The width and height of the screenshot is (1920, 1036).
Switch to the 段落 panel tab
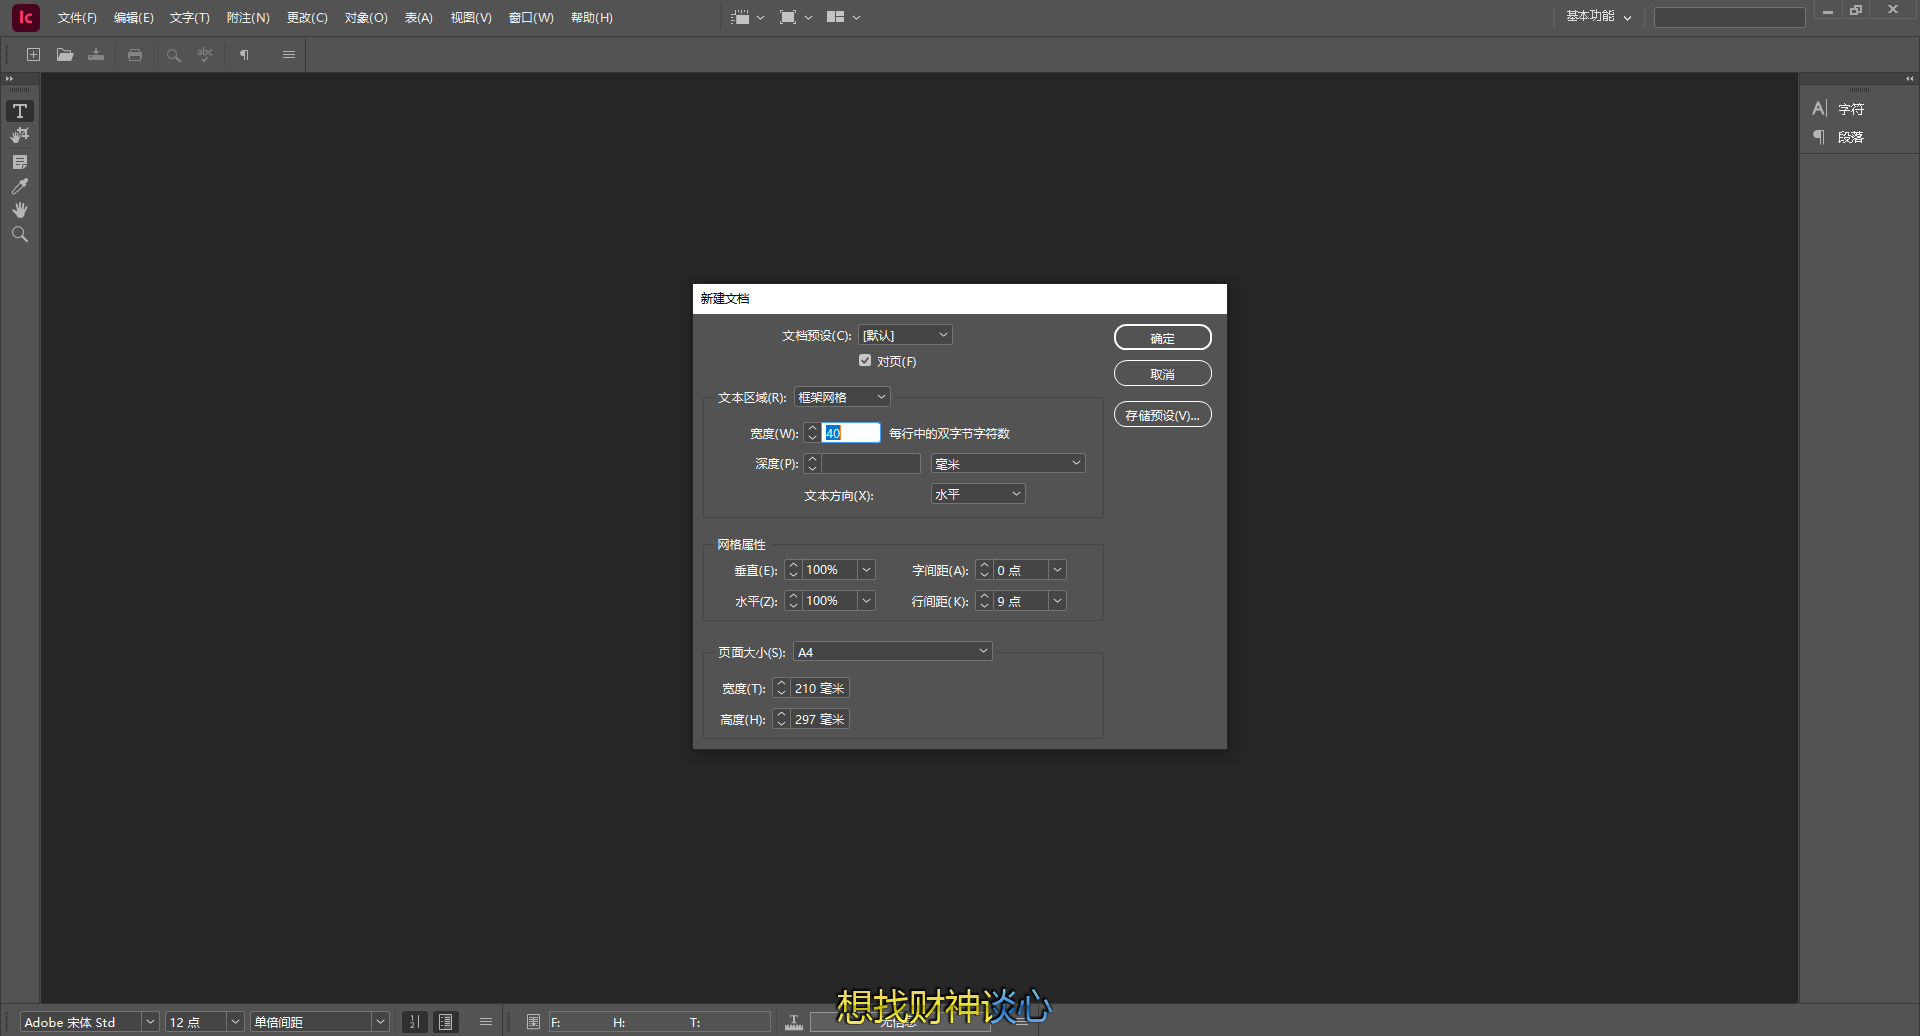[1853, 137]
